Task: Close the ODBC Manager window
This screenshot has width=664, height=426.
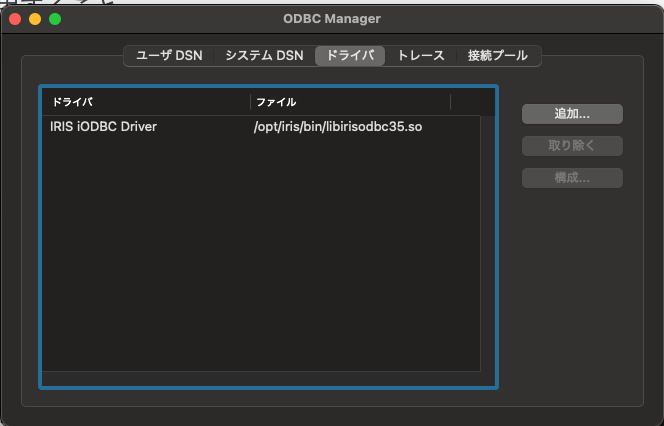Action: [15, 19]
